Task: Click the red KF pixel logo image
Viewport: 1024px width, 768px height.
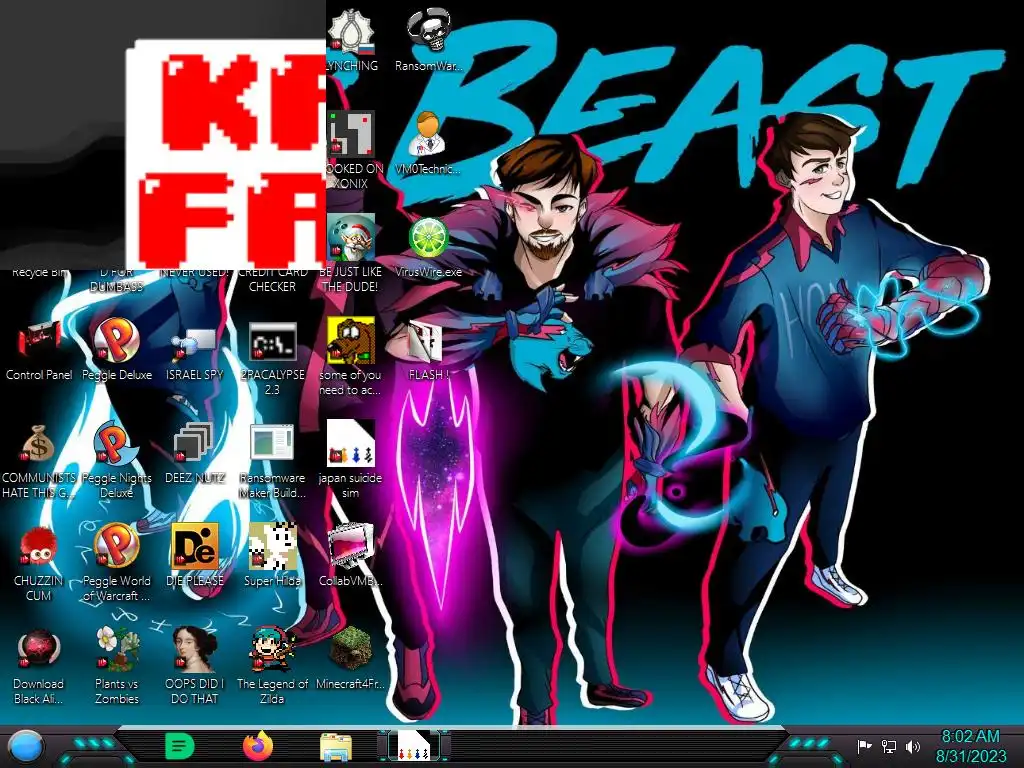Action: point(226,154)
